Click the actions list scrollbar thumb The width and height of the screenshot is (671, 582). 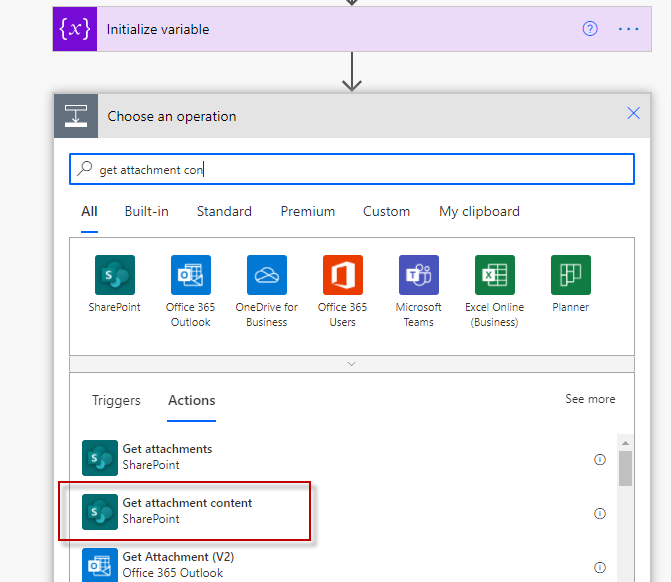click(625, 468)
